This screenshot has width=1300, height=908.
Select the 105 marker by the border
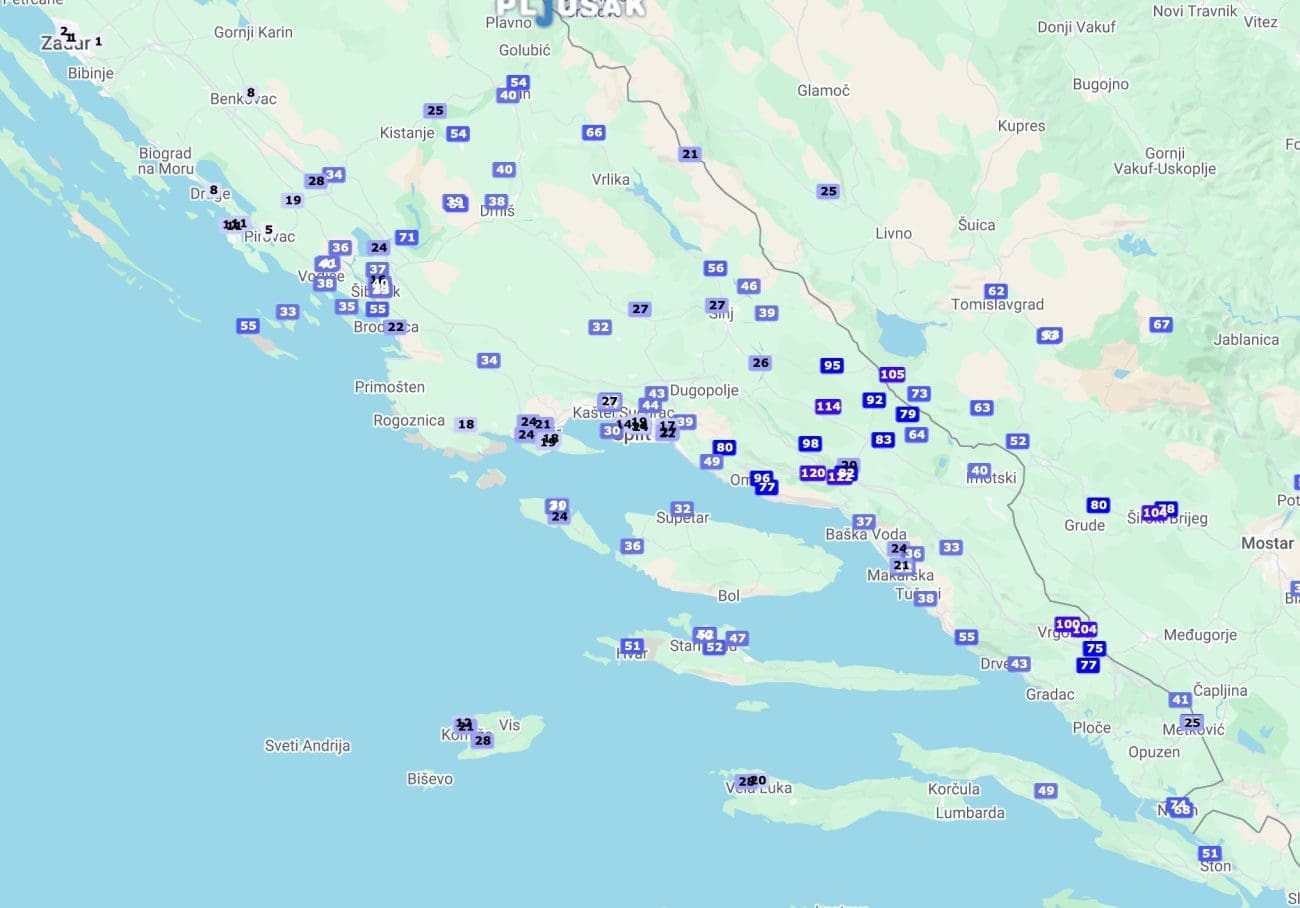(x=892, y=374)
